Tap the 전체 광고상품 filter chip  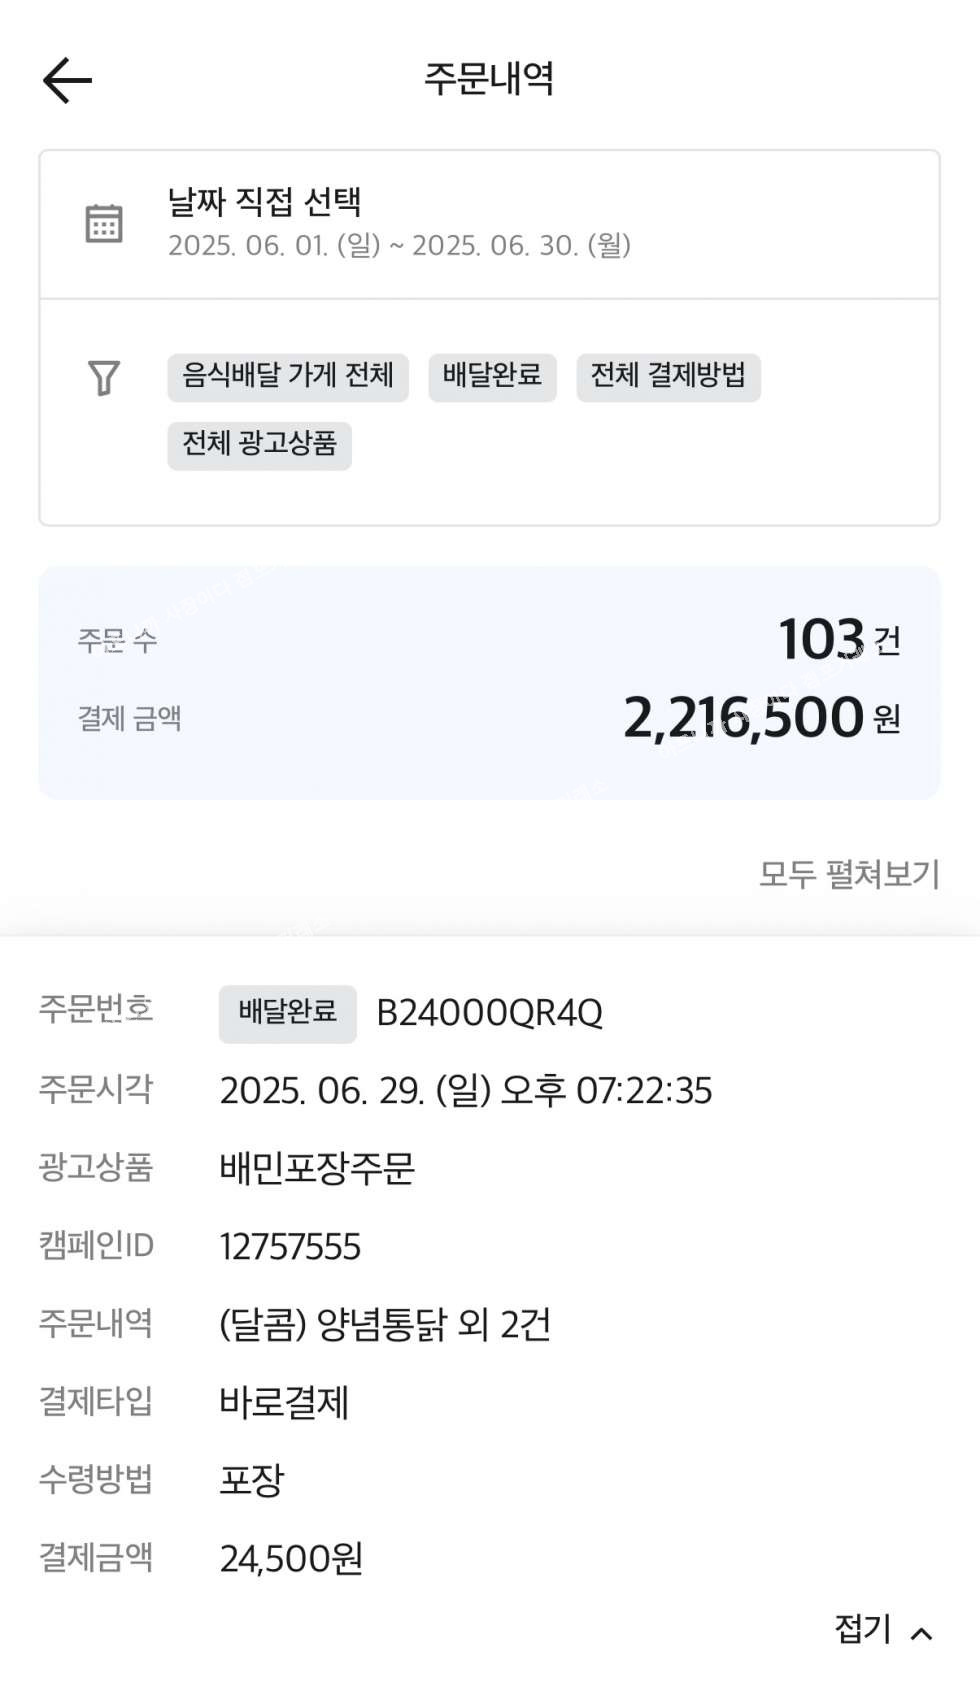point(260,445)
